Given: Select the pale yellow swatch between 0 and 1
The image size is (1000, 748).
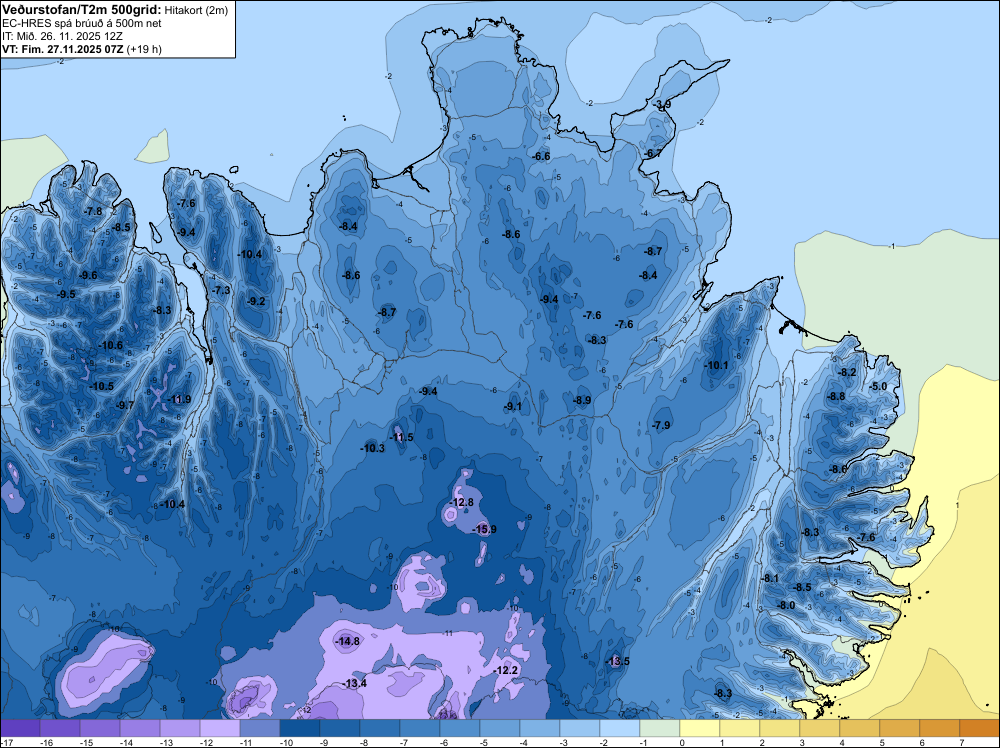Looking at the screenshot, I should tap(700, 728).
